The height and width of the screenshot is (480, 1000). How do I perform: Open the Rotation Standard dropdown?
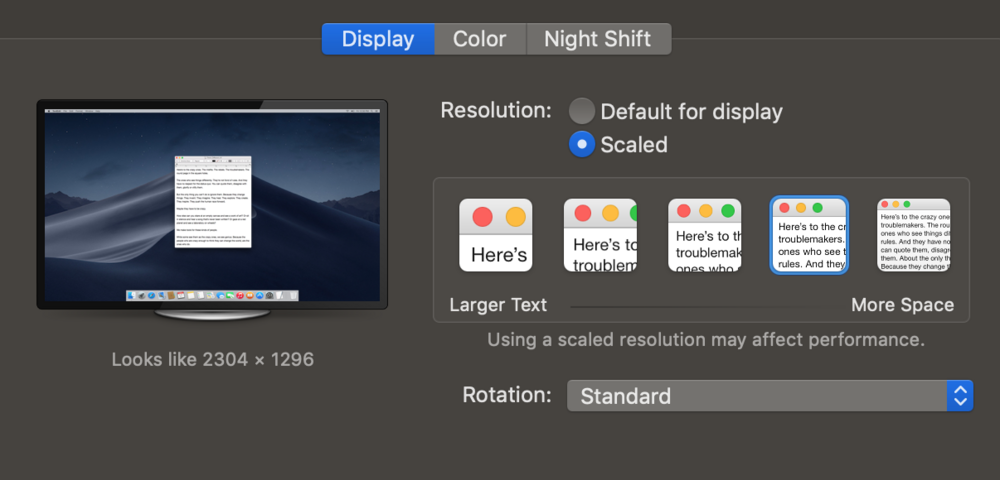coord(757,396)
